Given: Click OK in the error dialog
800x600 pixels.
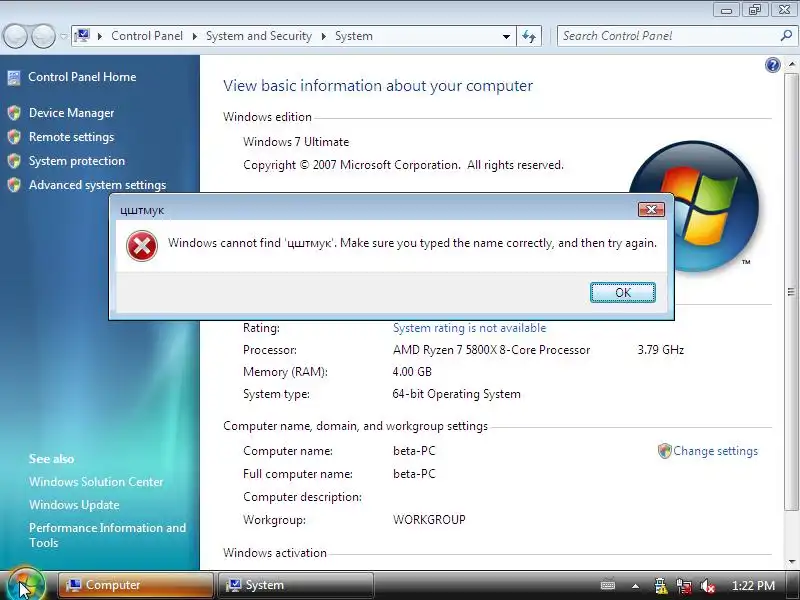Looking at the screenshot, I should (x=622, y=292).
